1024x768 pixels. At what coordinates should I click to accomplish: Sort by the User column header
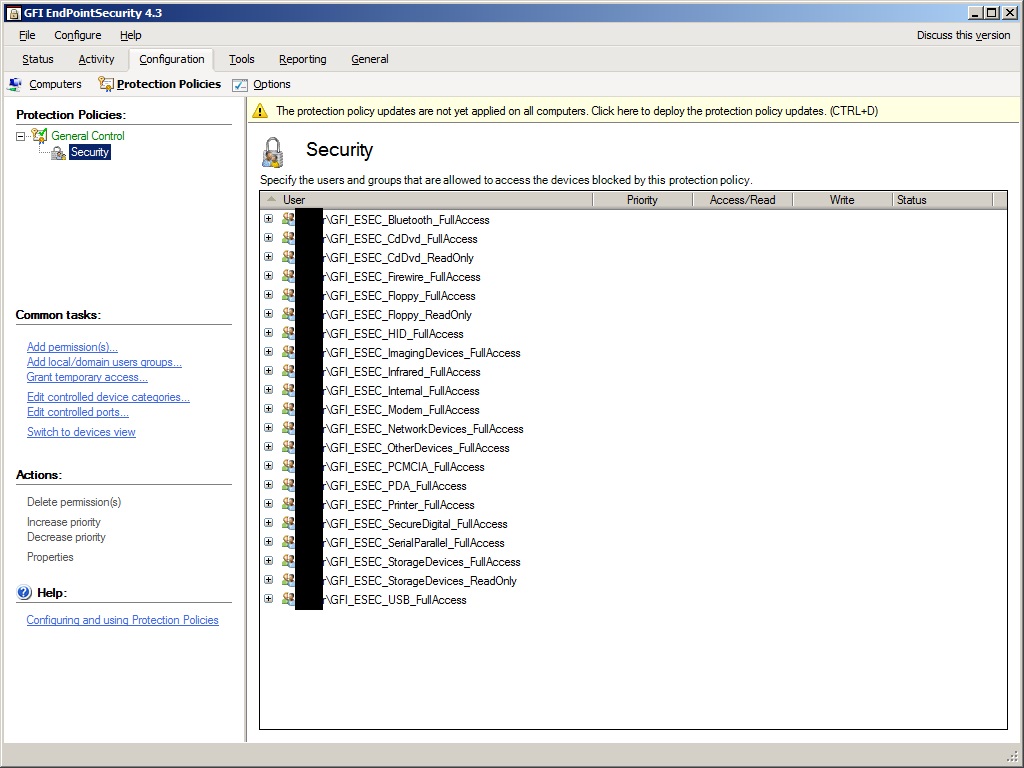pyautogui.click(x=426, y=200)
